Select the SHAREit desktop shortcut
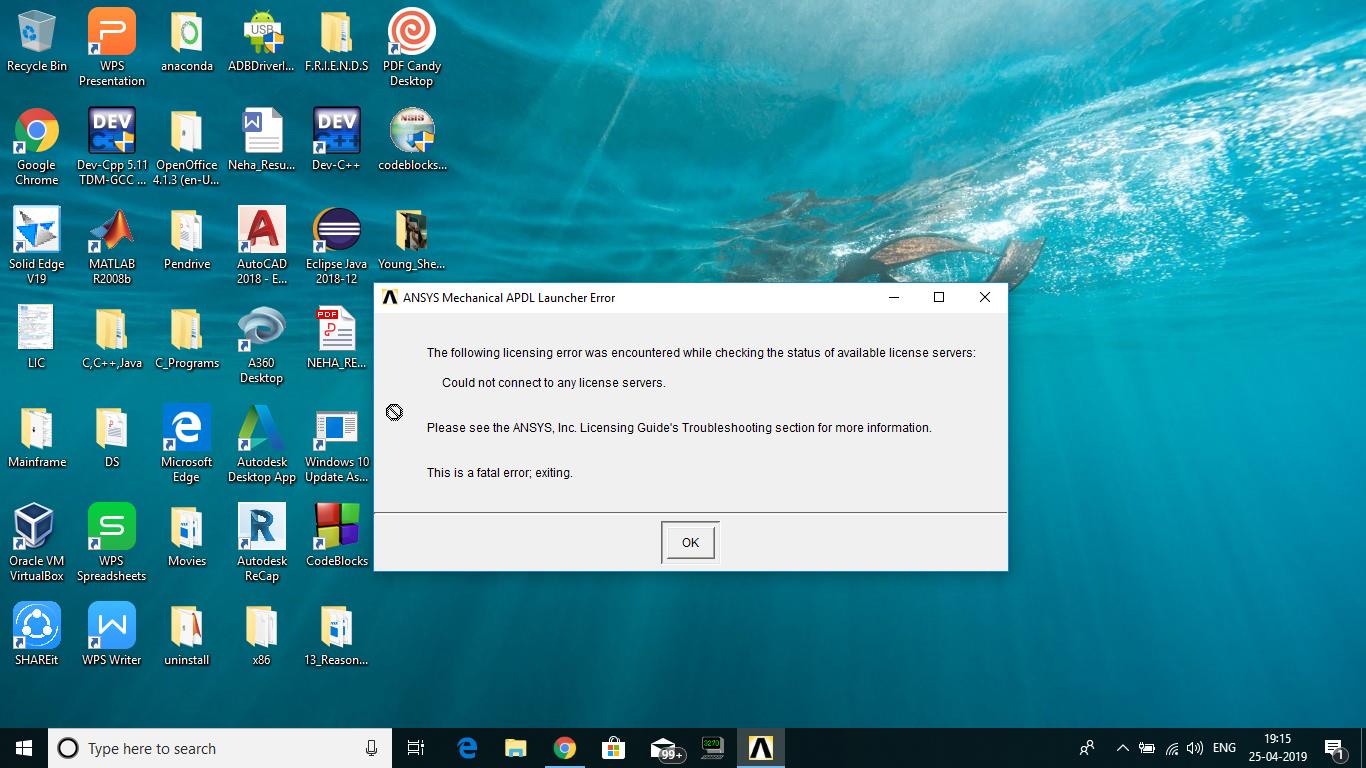Screen dimensions: 1366x768 click(37, 635)
